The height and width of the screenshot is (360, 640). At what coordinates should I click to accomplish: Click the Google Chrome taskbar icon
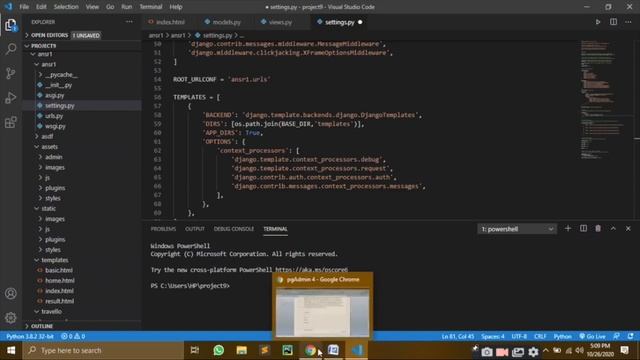point(310,350)
